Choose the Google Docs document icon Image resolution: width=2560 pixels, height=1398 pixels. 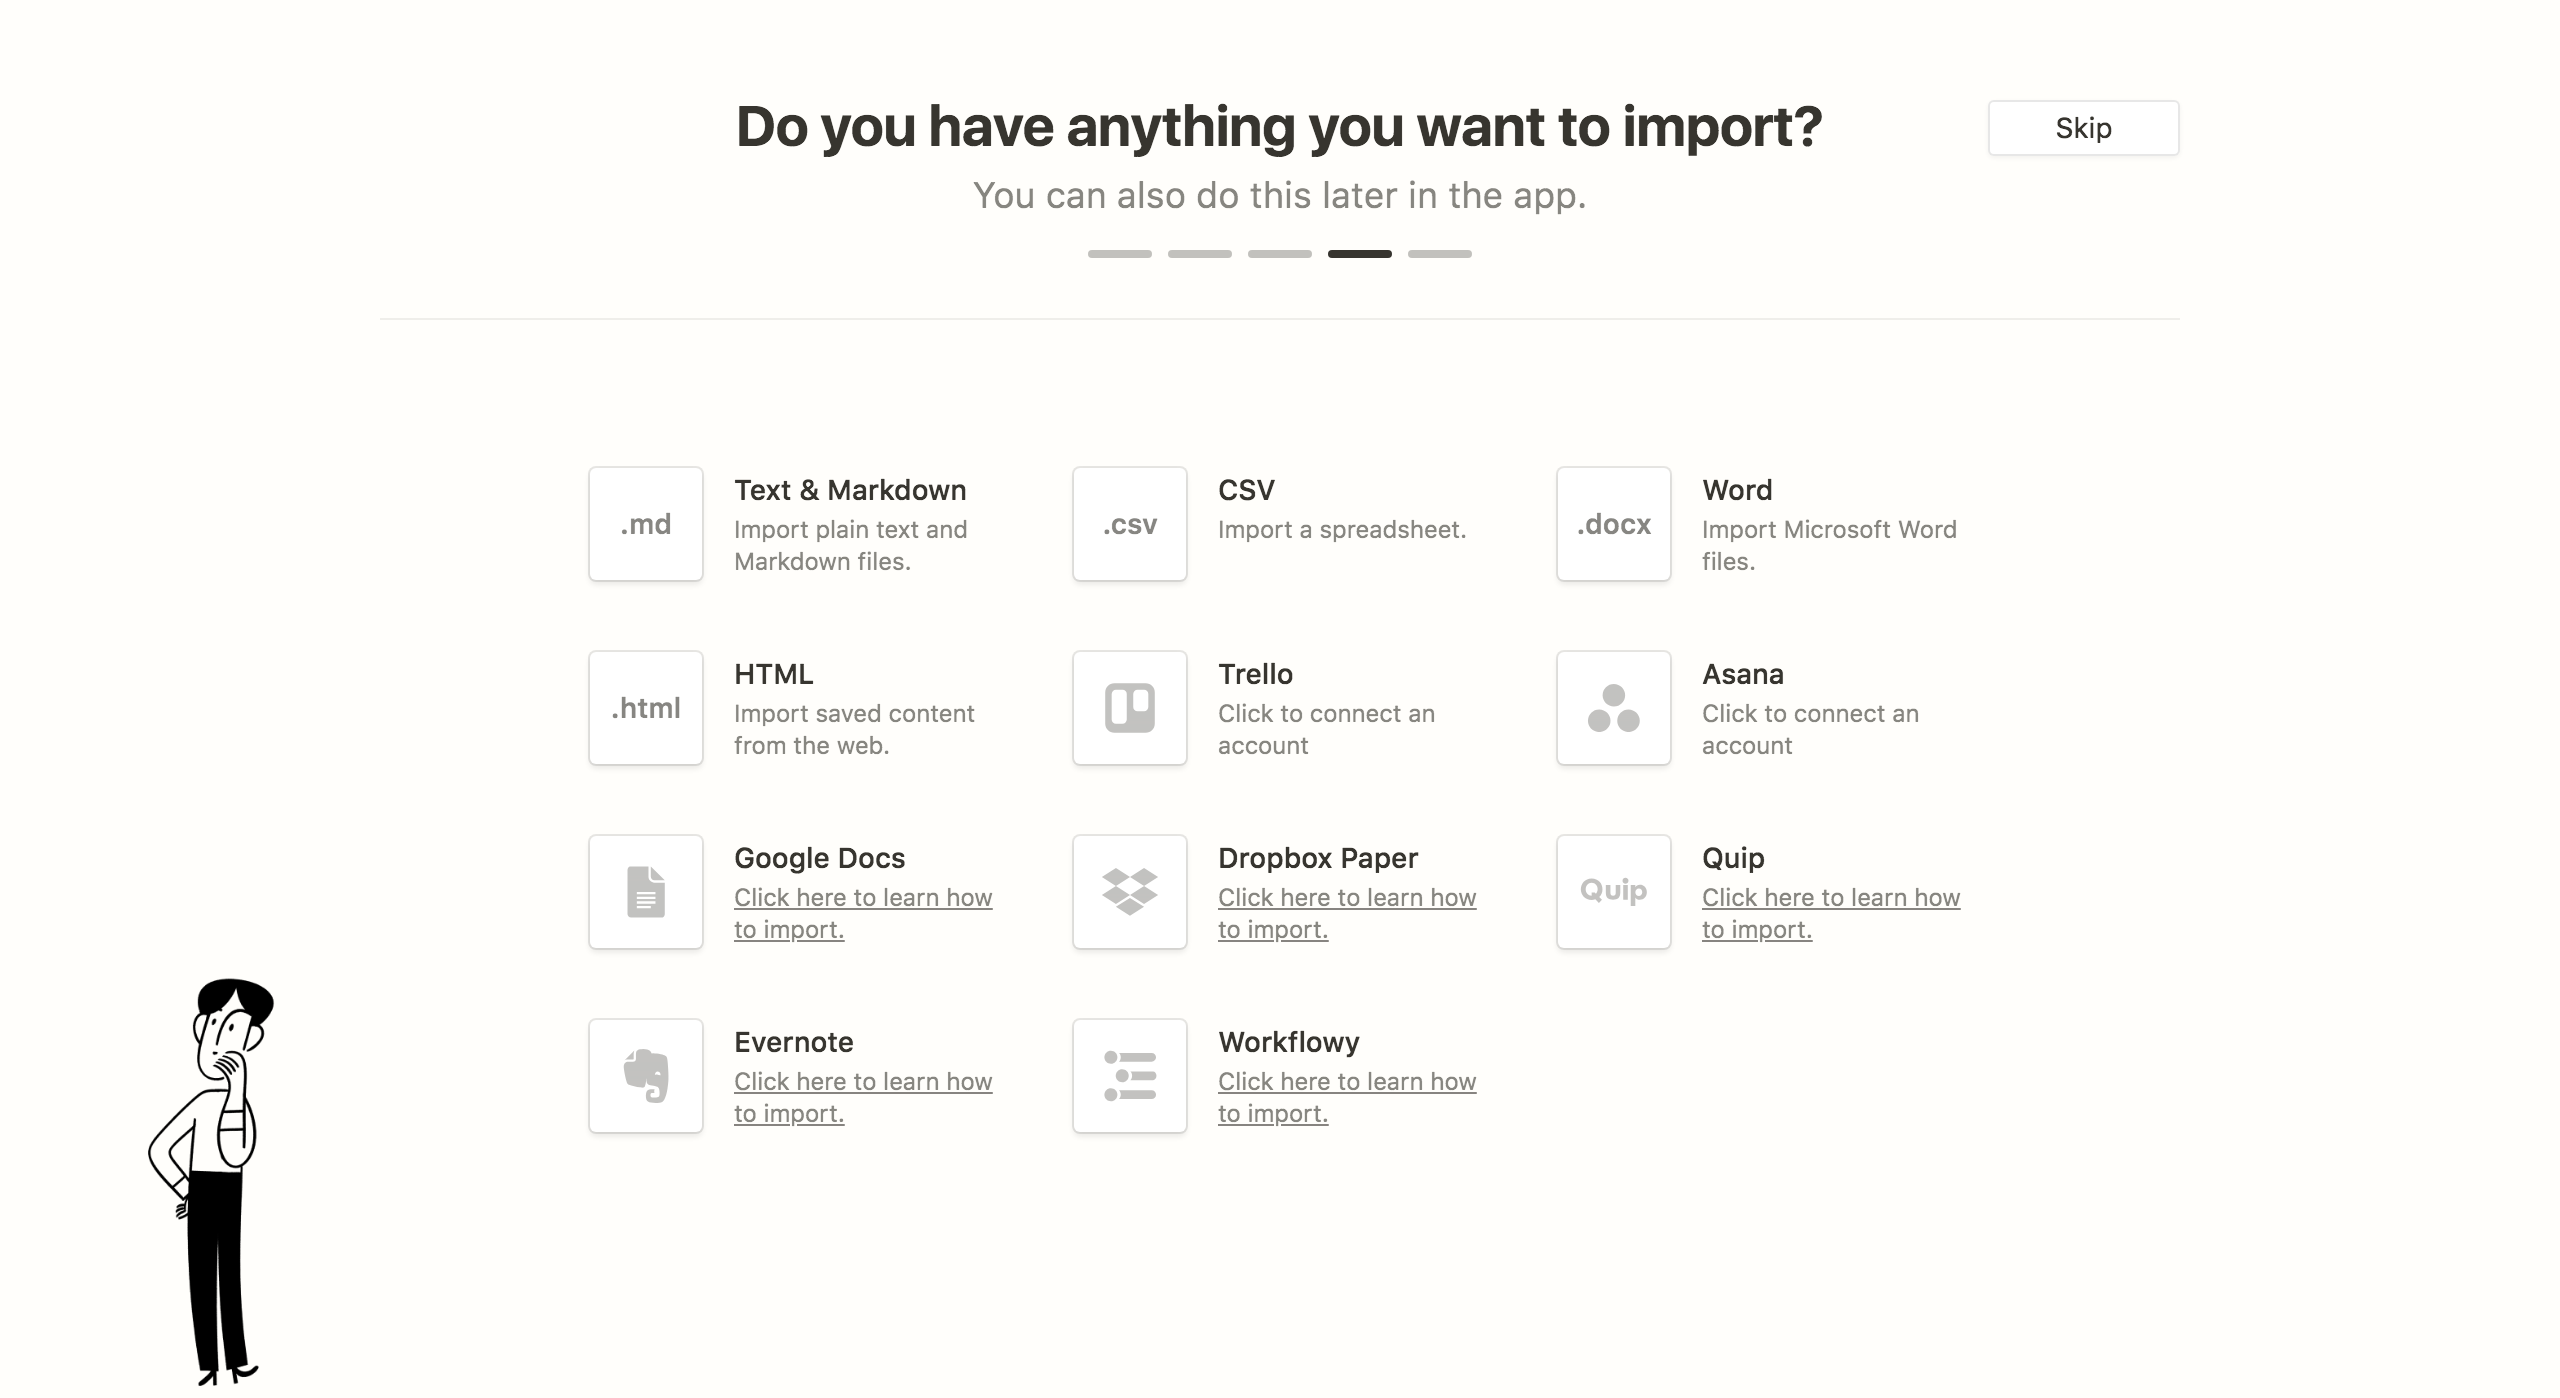point(646,892)
